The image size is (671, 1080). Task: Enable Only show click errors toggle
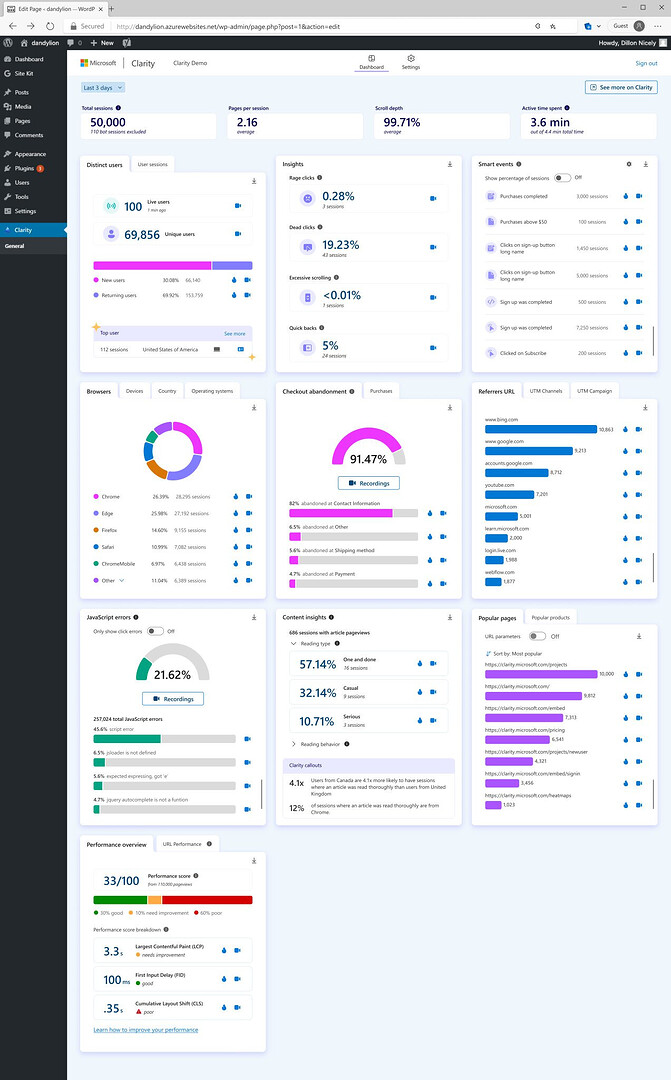(155, 631)
